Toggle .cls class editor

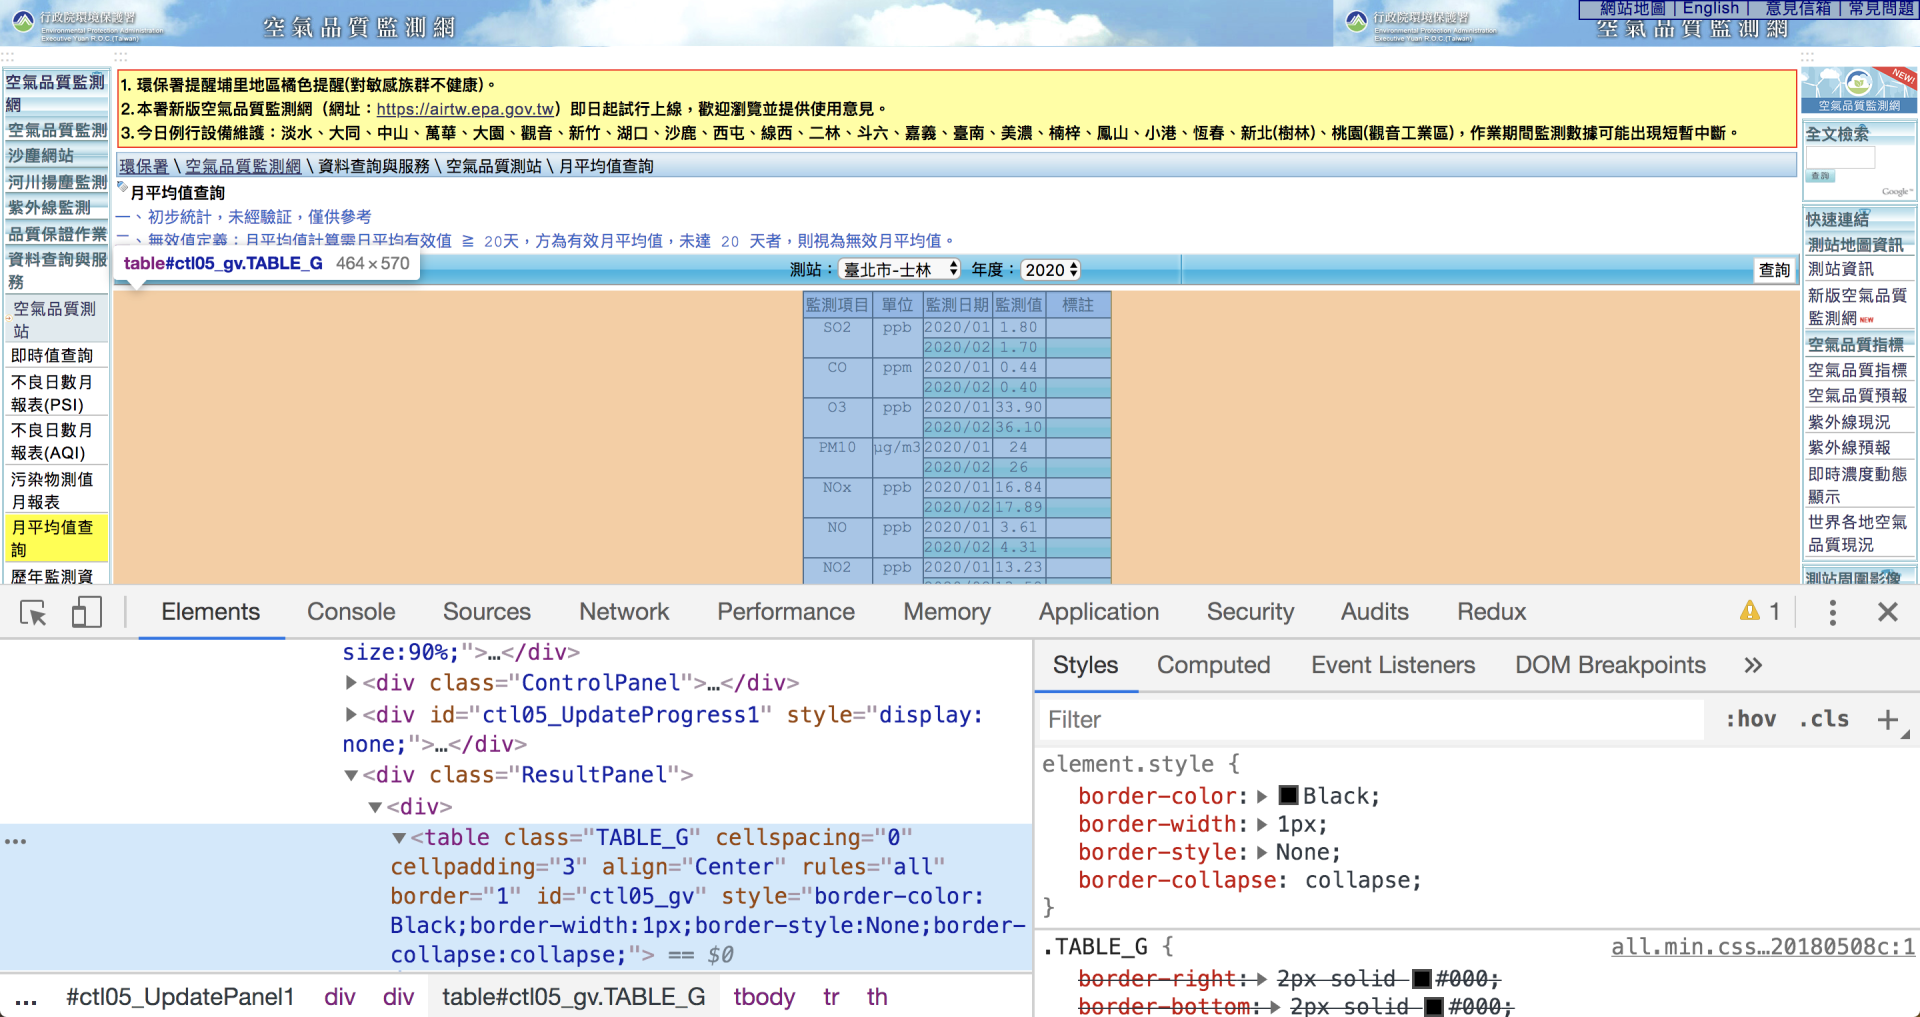(1824, 719)
